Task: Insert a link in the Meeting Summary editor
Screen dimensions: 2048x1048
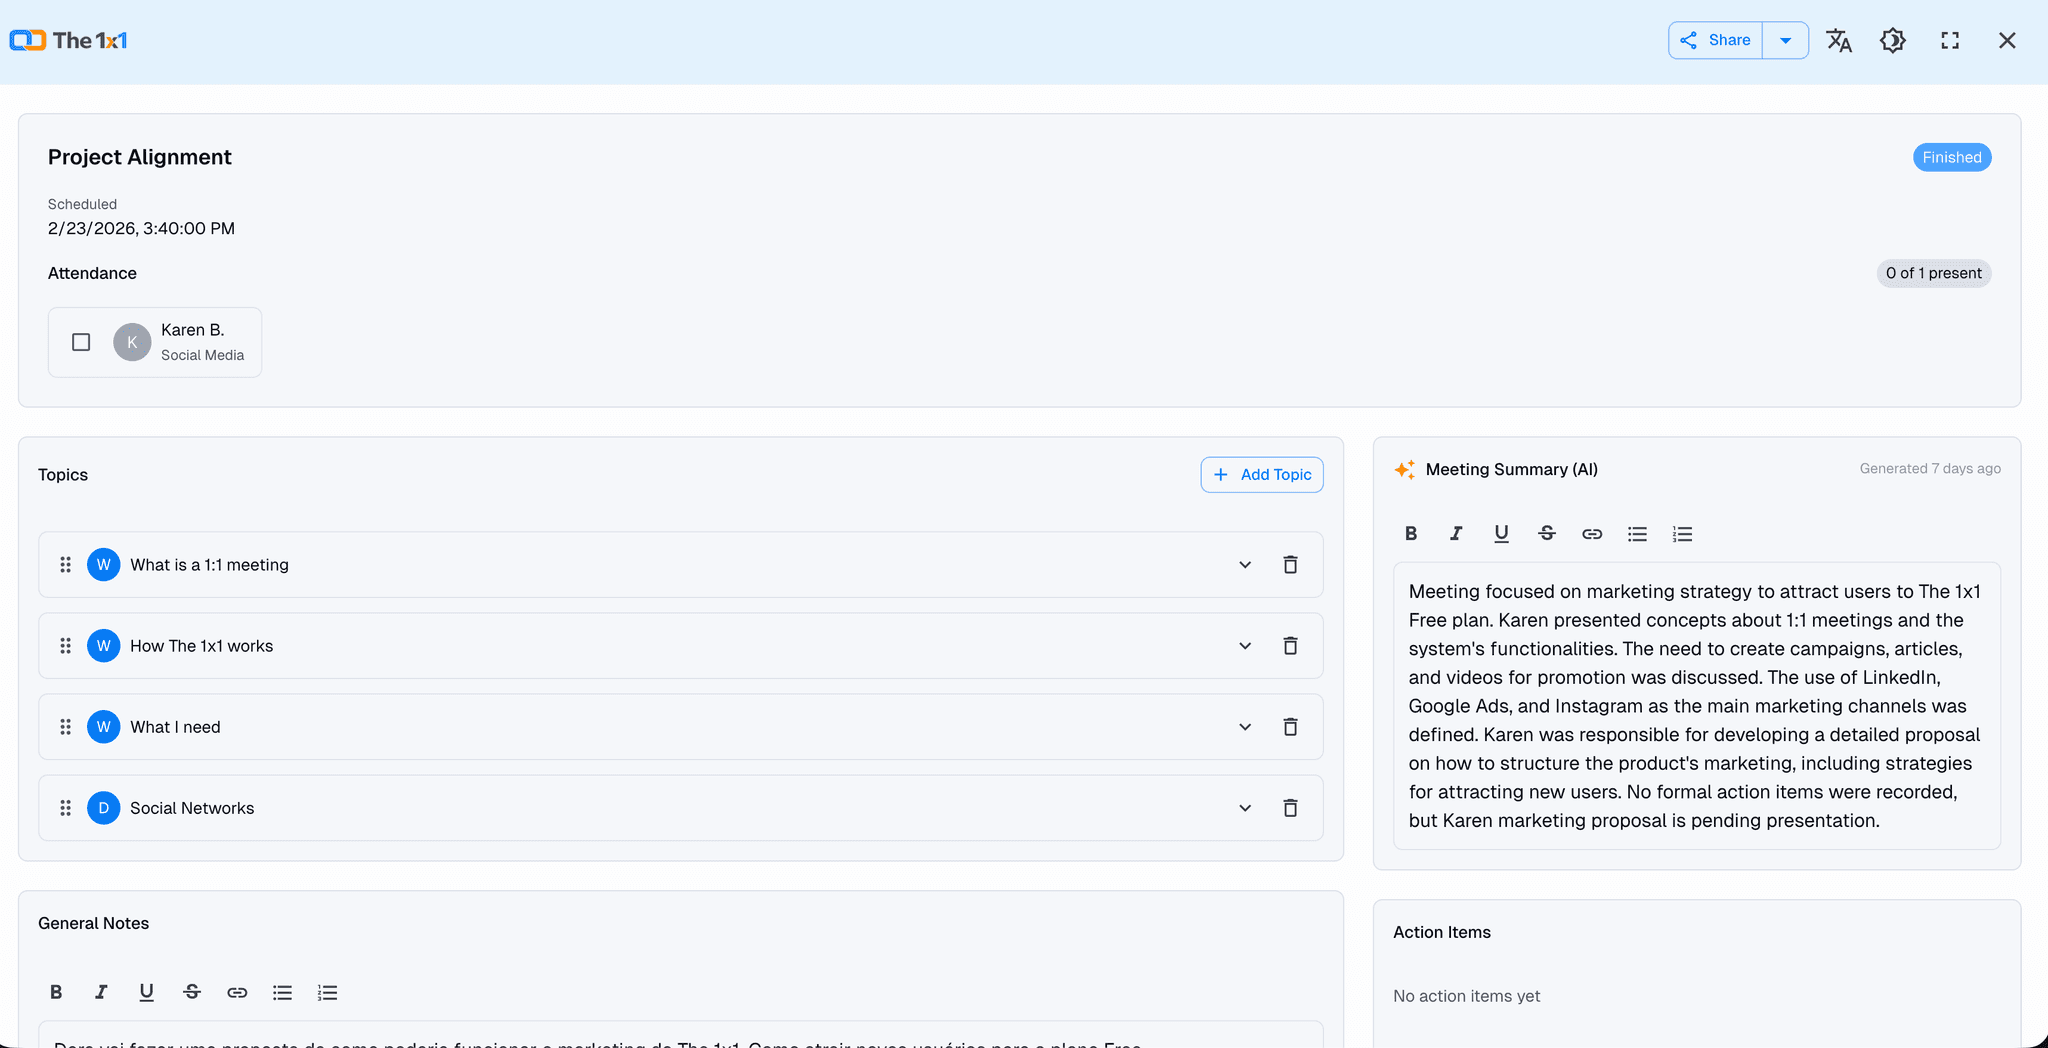Action: 1590,533
